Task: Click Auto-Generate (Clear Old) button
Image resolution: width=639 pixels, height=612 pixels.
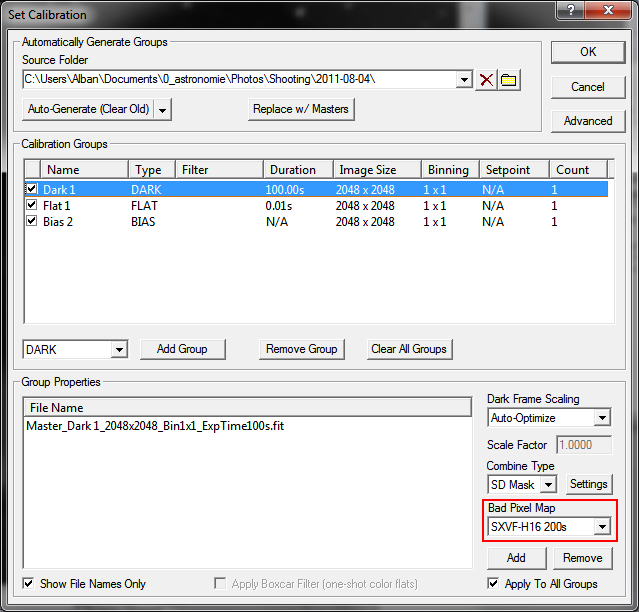Action: pyautogui.click(x=88, y=109)
